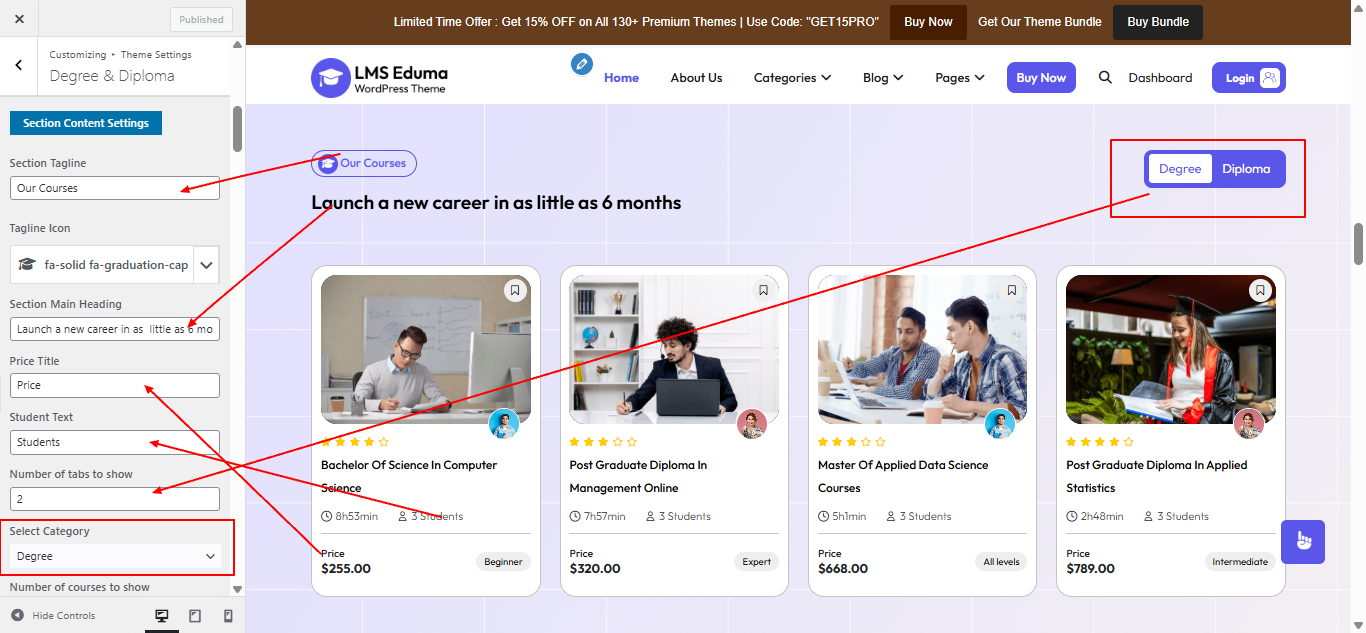Screen dimensions: 1366x633
Task: Open the Select Category dropdown
Action: coord(114,556)
